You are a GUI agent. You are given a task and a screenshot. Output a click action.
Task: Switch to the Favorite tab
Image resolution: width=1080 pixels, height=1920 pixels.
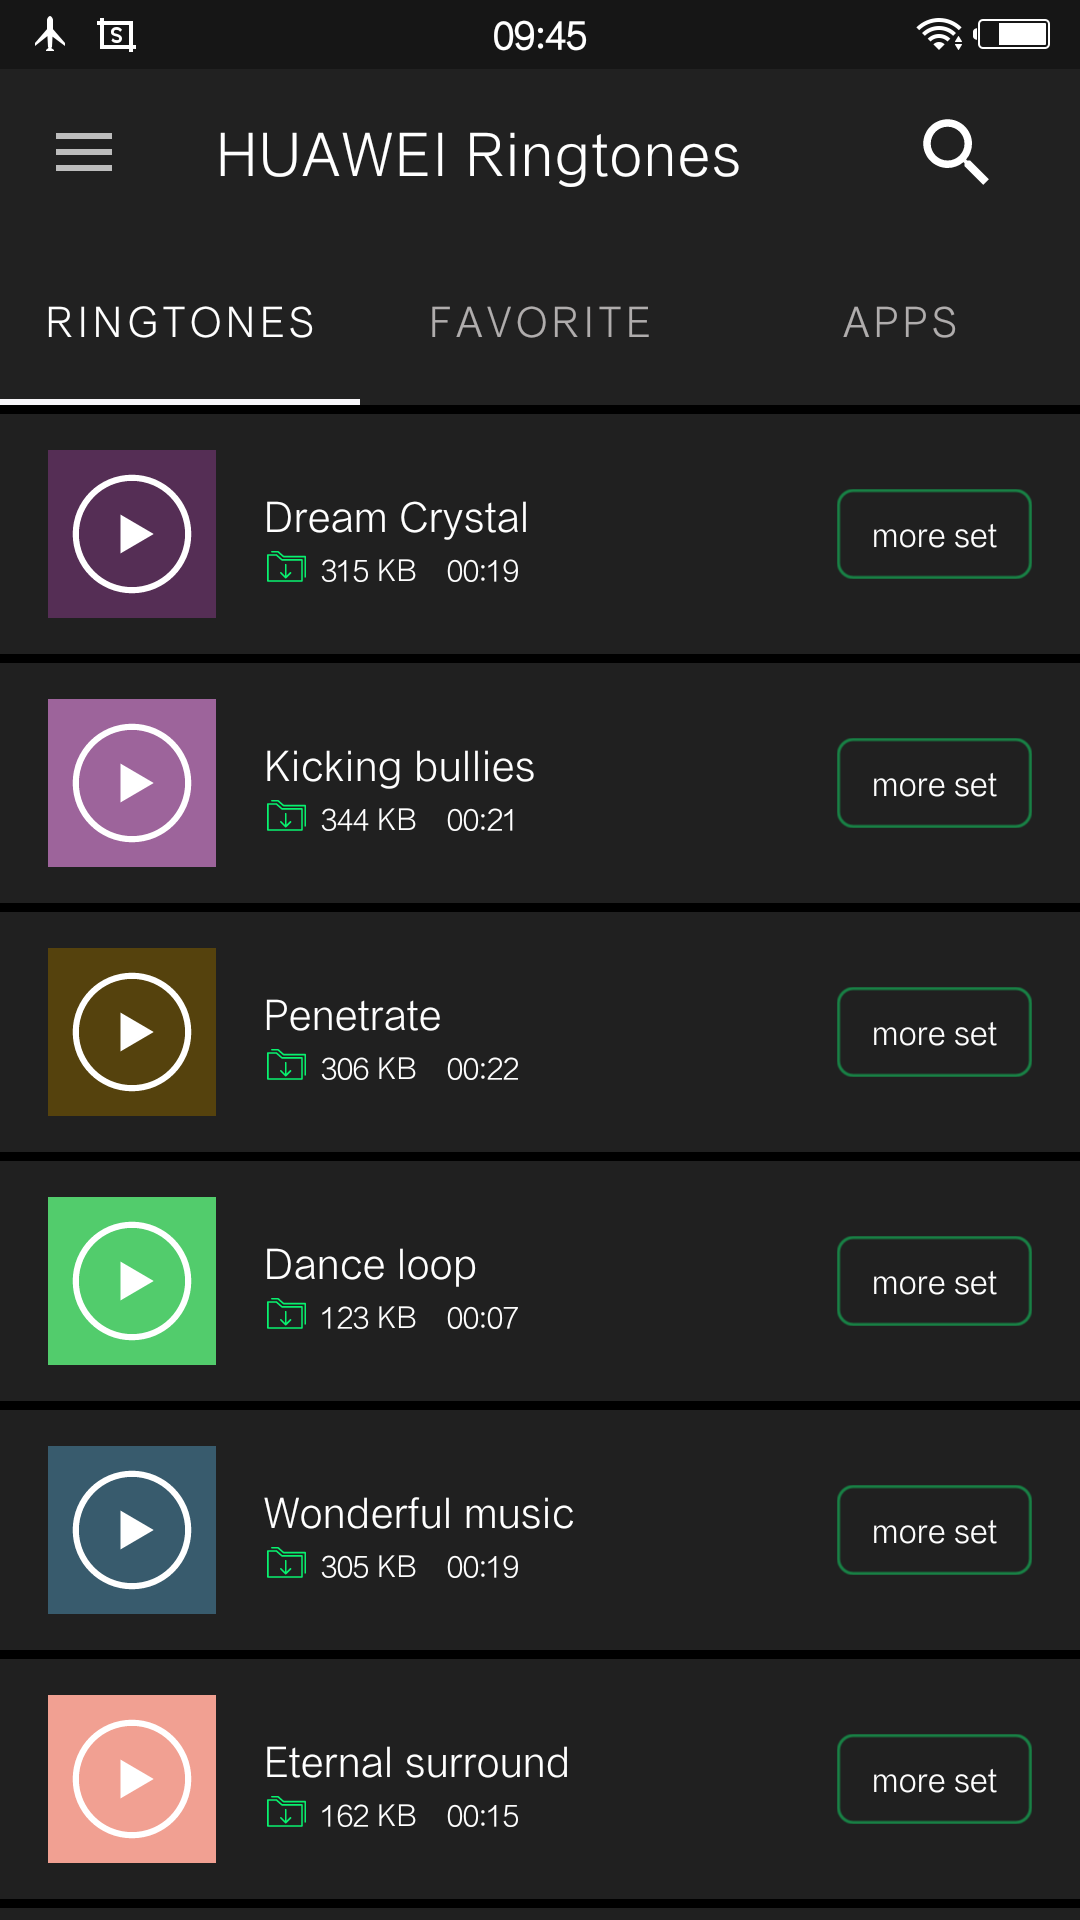pyautogui.click(x=540, y=323)
